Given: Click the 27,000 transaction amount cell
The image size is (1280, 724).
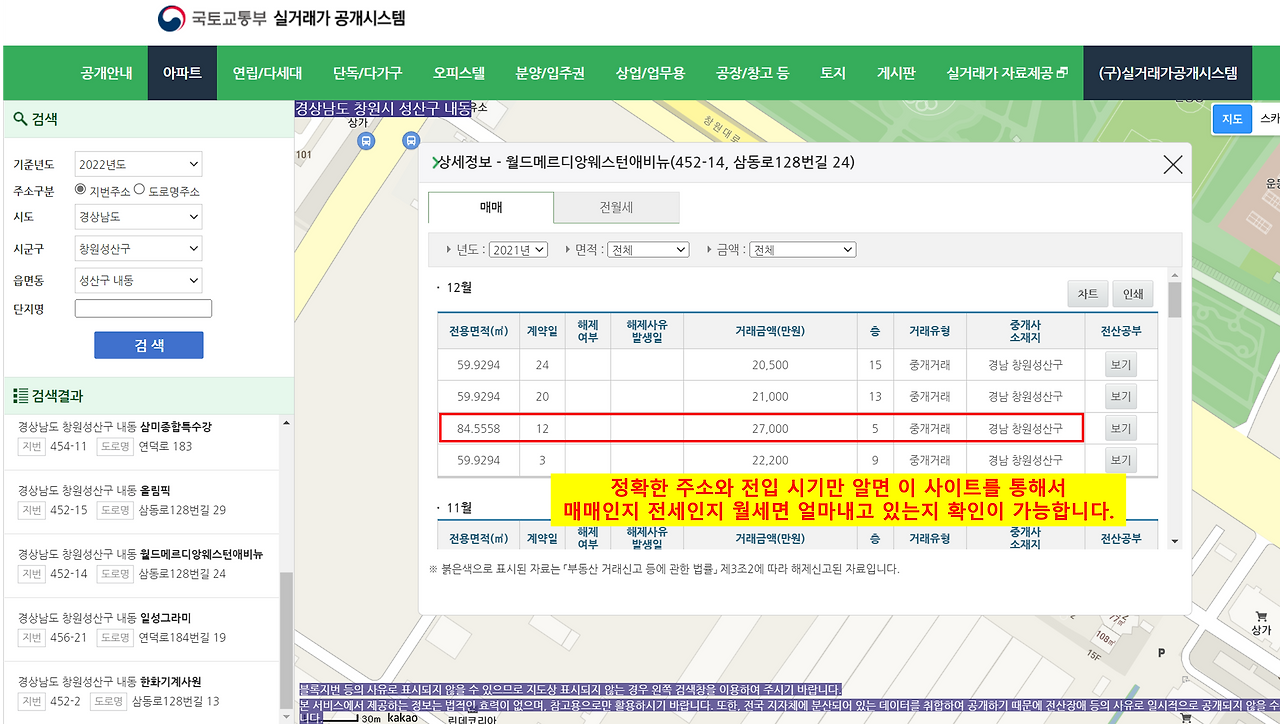Looking at the screenshot, I should click(770, 429).
